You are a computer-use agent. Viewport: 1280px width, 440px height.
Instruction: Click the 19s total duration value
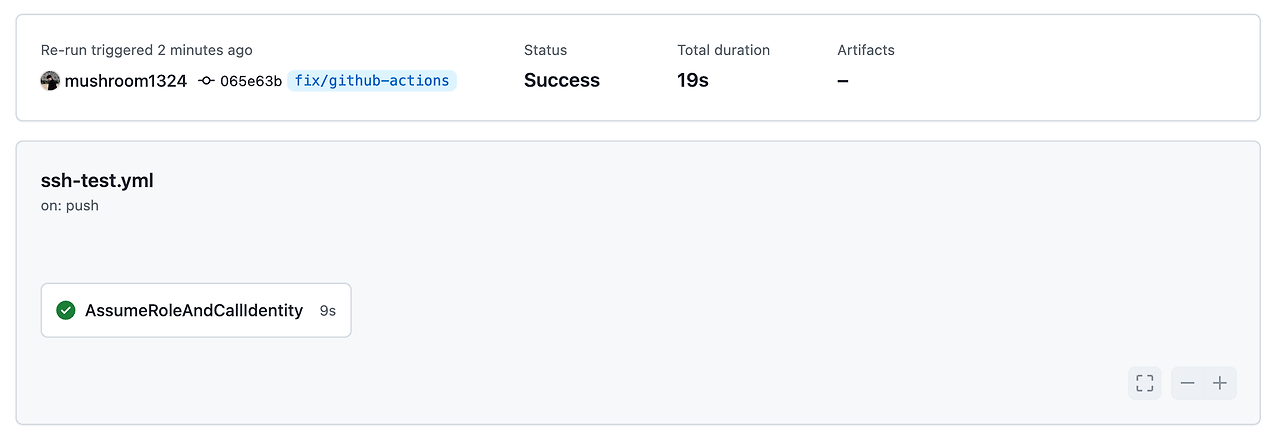(x=693, y=81)
